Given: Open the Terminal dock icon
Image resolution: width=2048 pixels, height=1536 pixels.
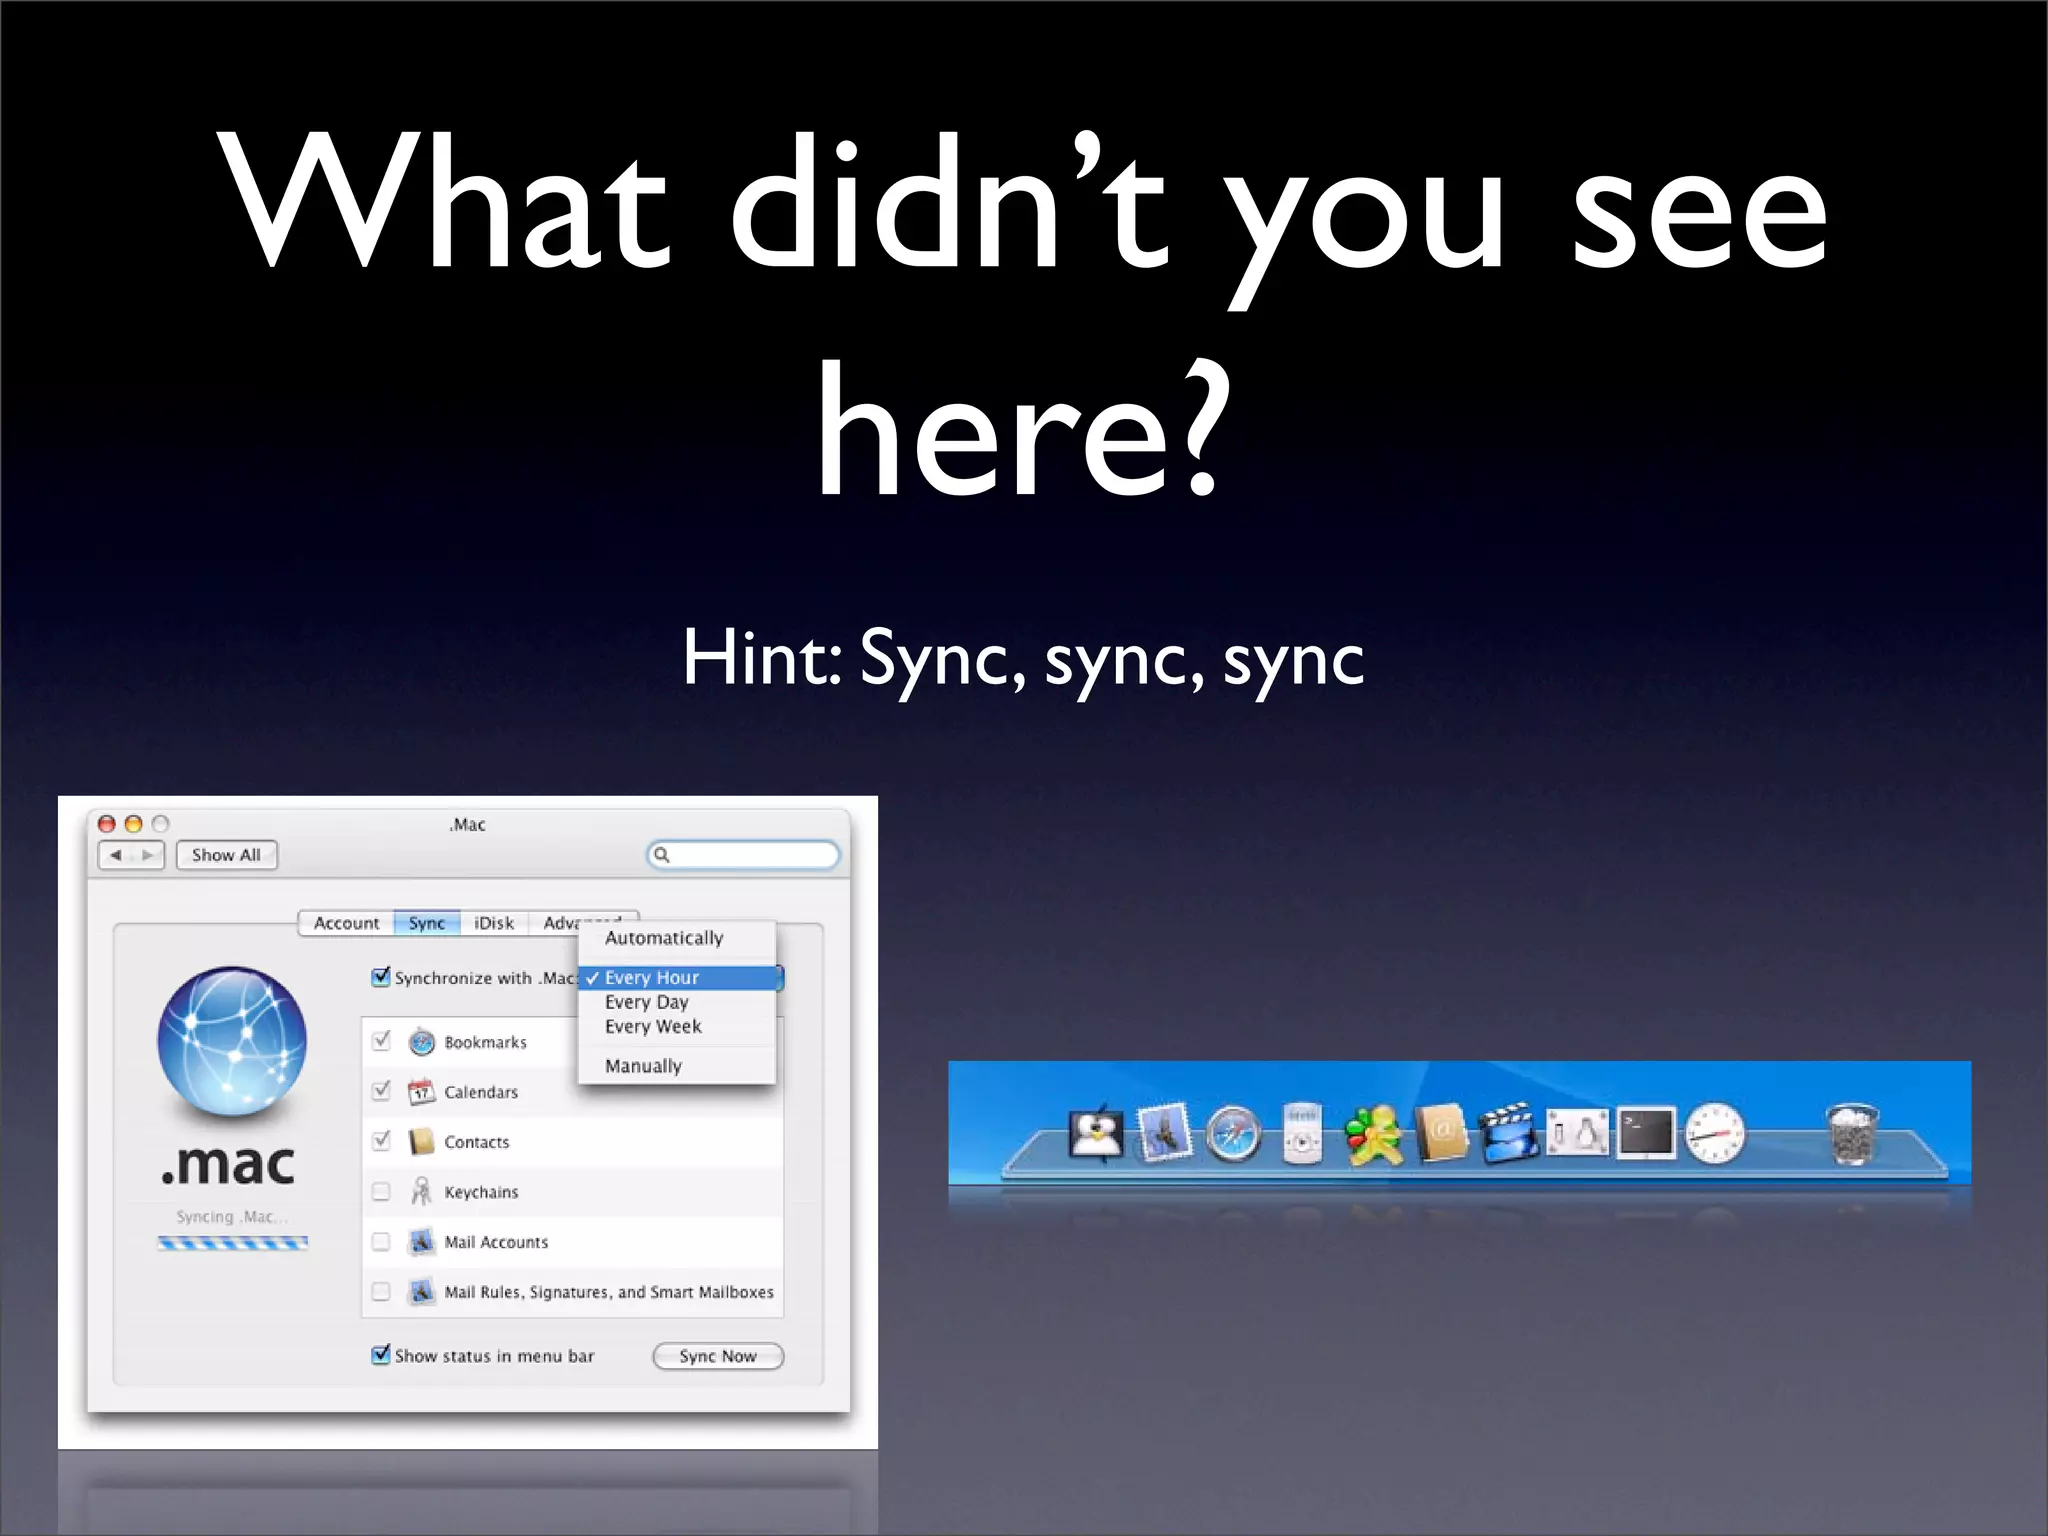Looking at the screenshot, I should [x=1646, y=1134].
